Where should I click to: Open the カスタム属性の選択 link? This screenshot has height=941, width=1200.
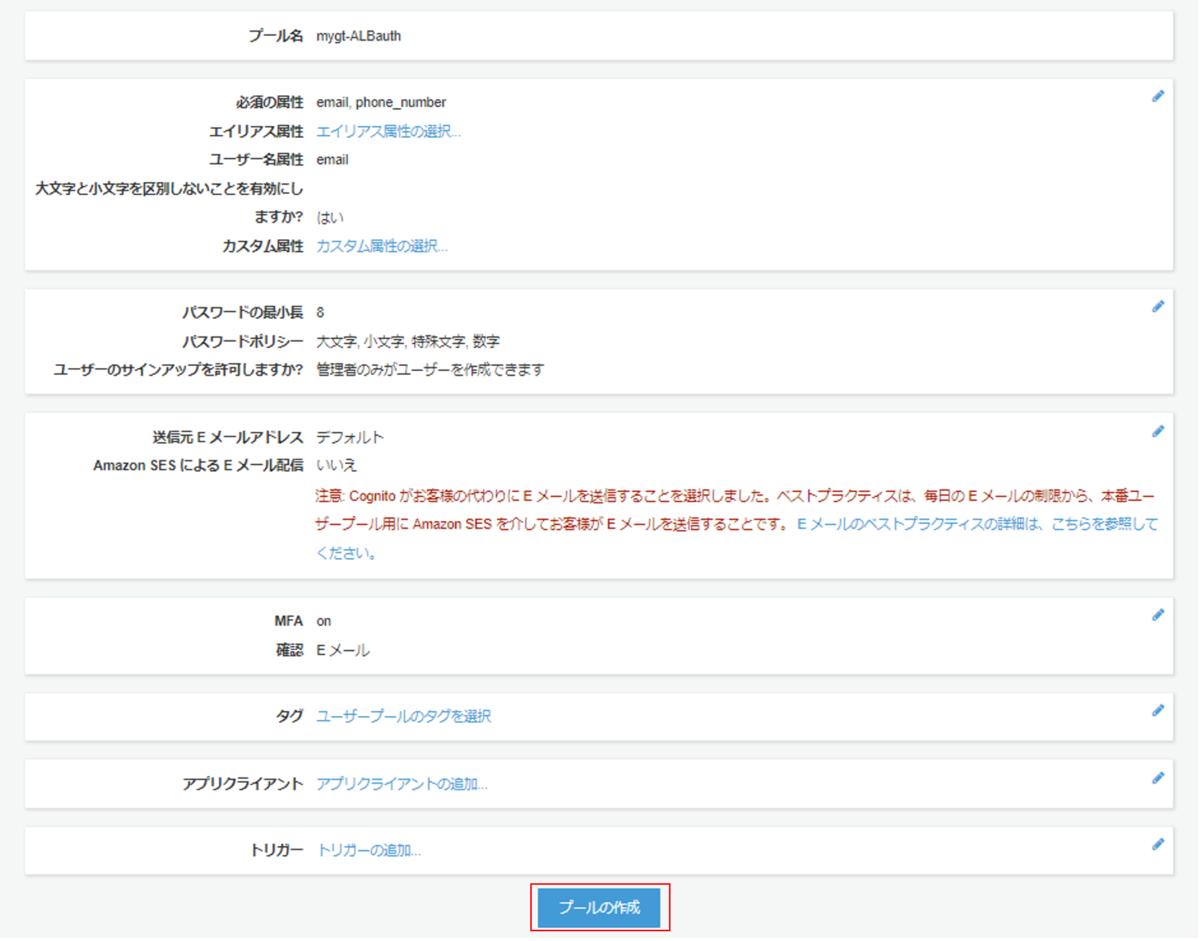tap(383, 245)
